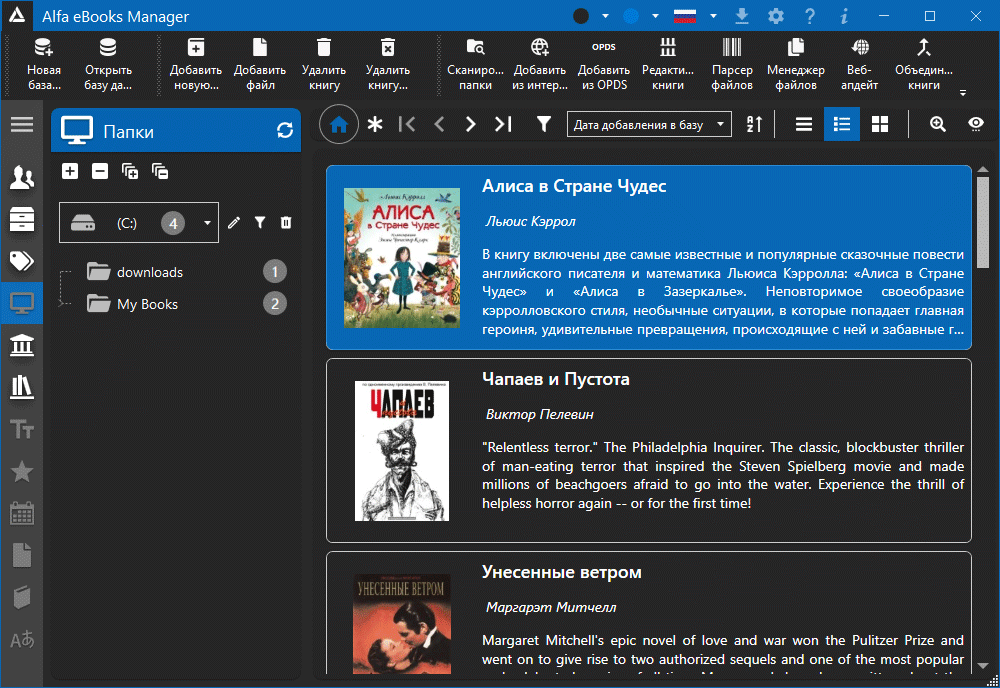This screenshot has width=1000, height=688.
Task: Toggle the eye preview visibility button
Action: click(975, 124)
